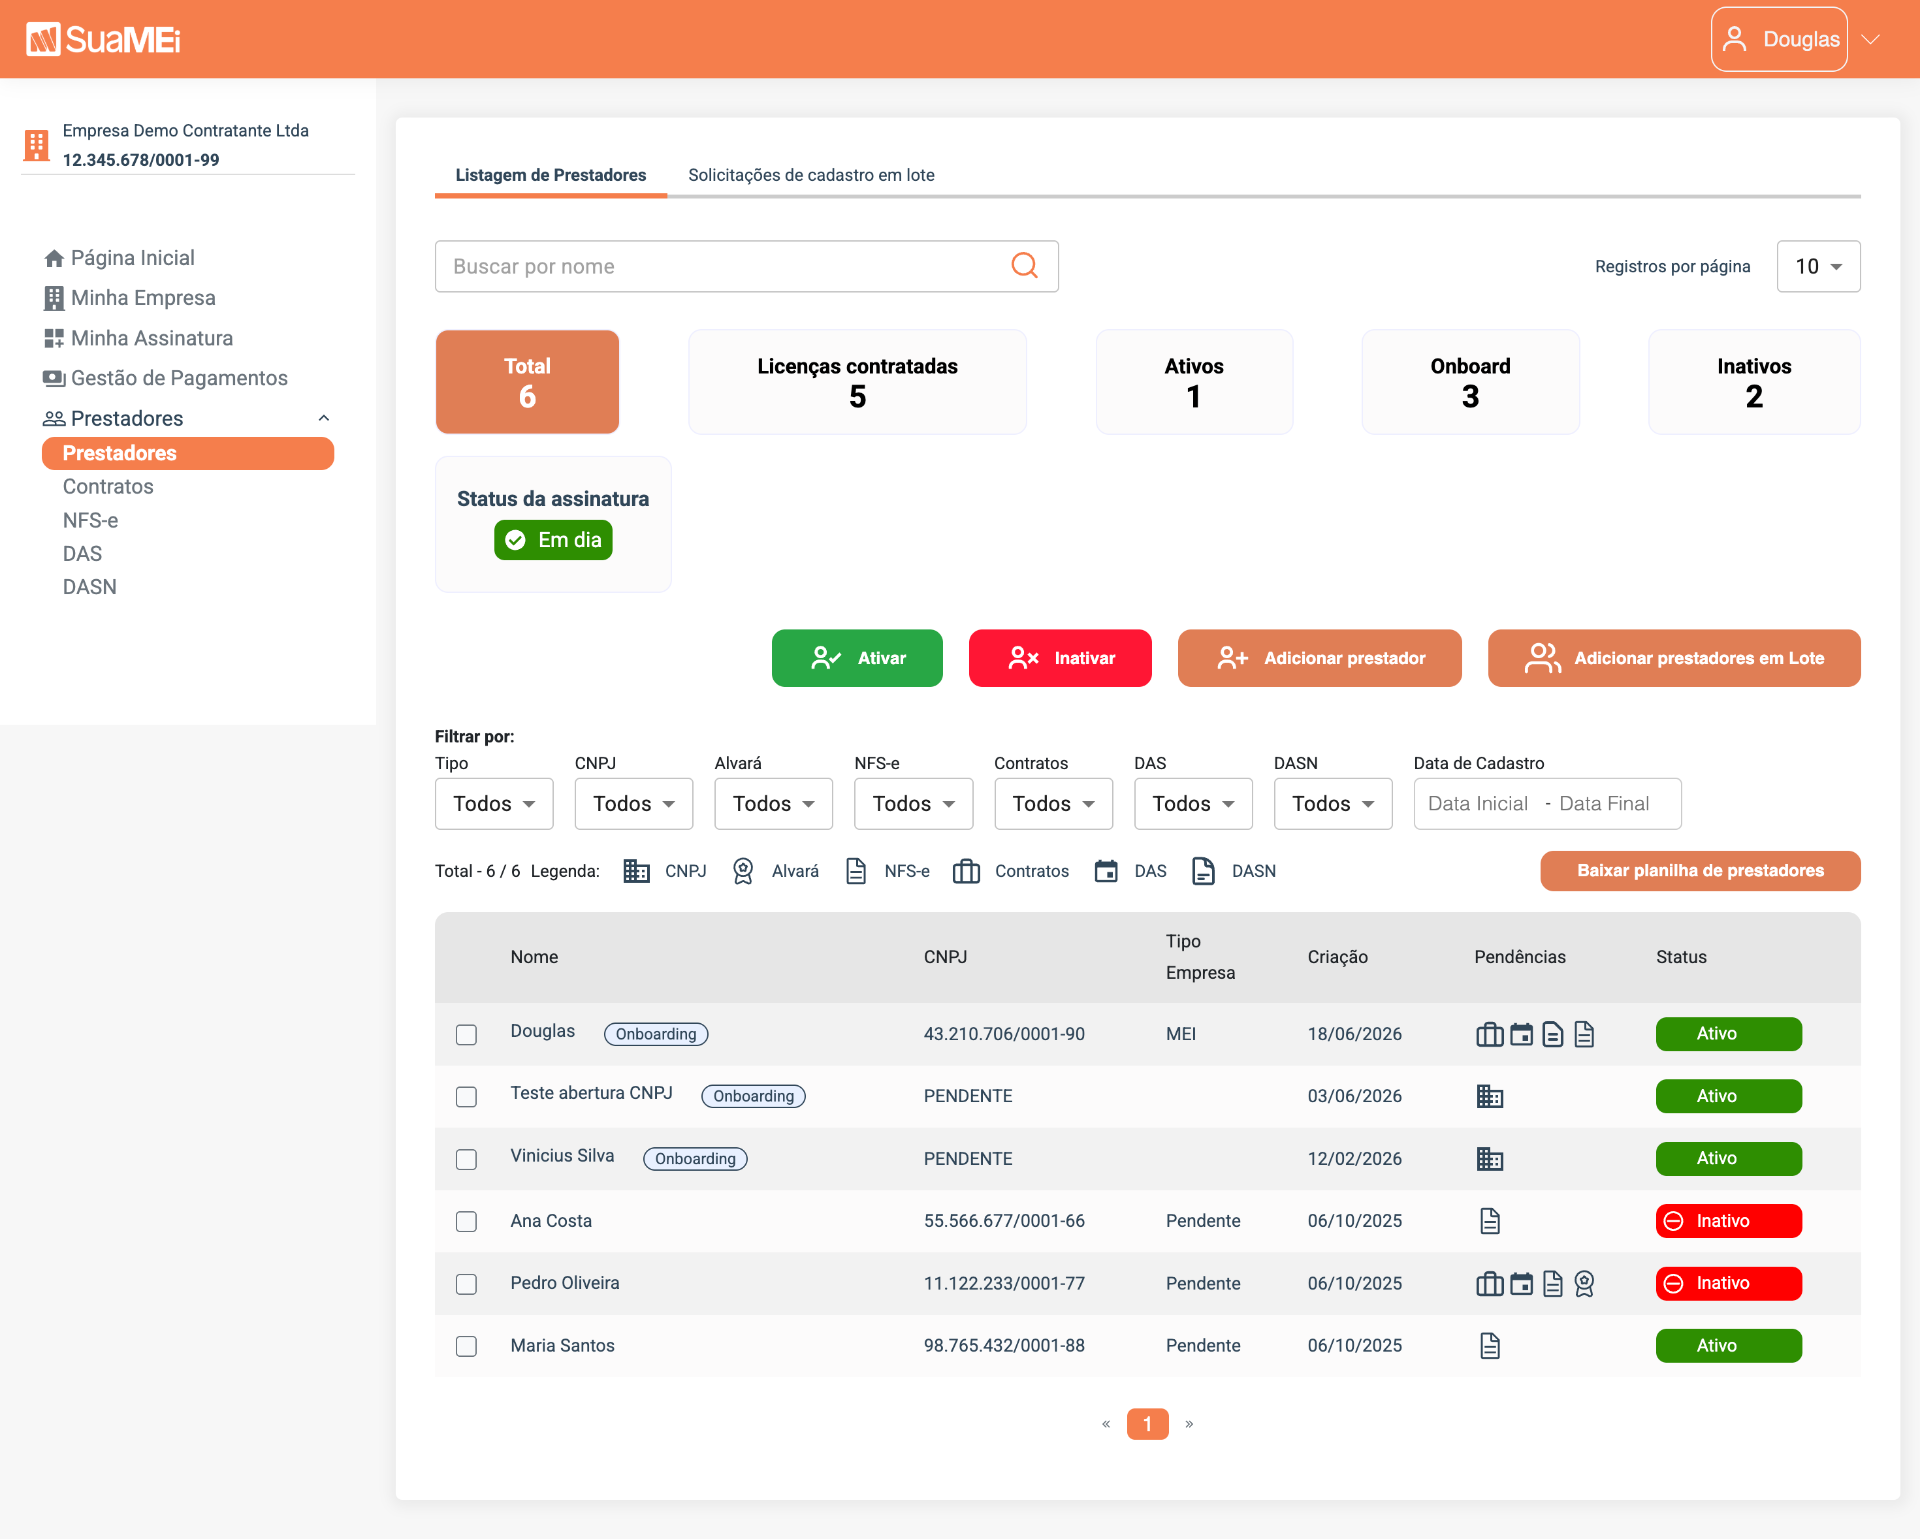Tick the Maria Santos row checkbox
Screen dimensions: 1920x1539
pos(466,1347)
